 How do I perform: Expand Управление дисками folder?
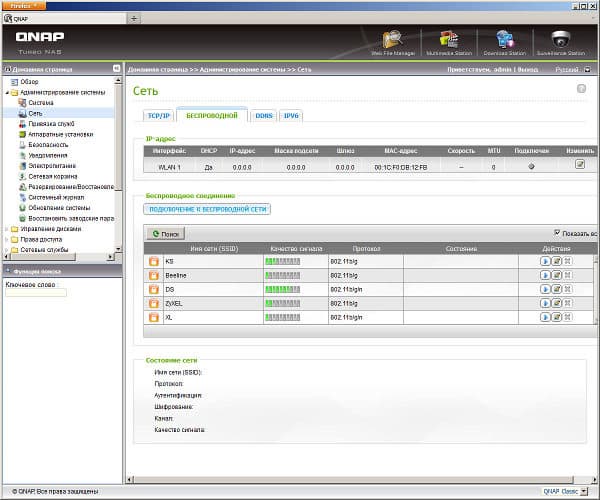point(7,229)
